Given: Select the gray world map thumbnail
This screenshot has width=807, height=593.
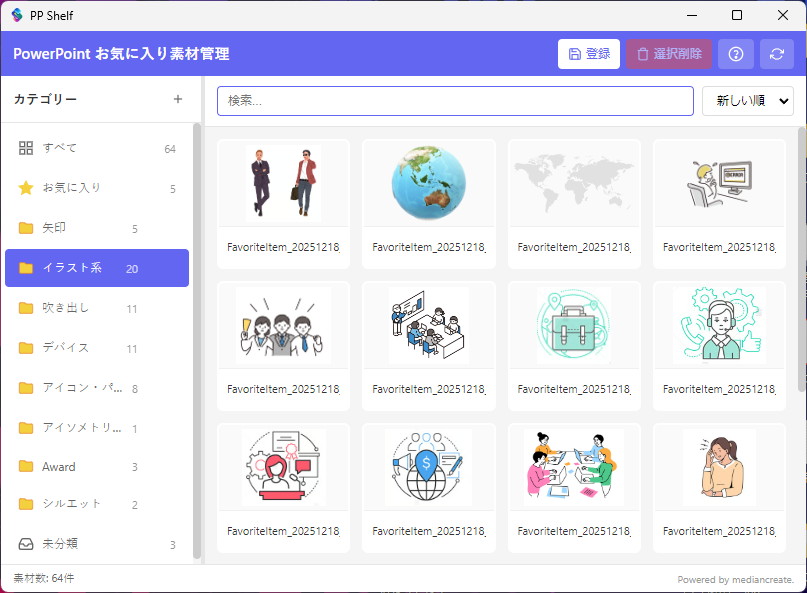Looking at the screenshot, I should pos(574,184).
